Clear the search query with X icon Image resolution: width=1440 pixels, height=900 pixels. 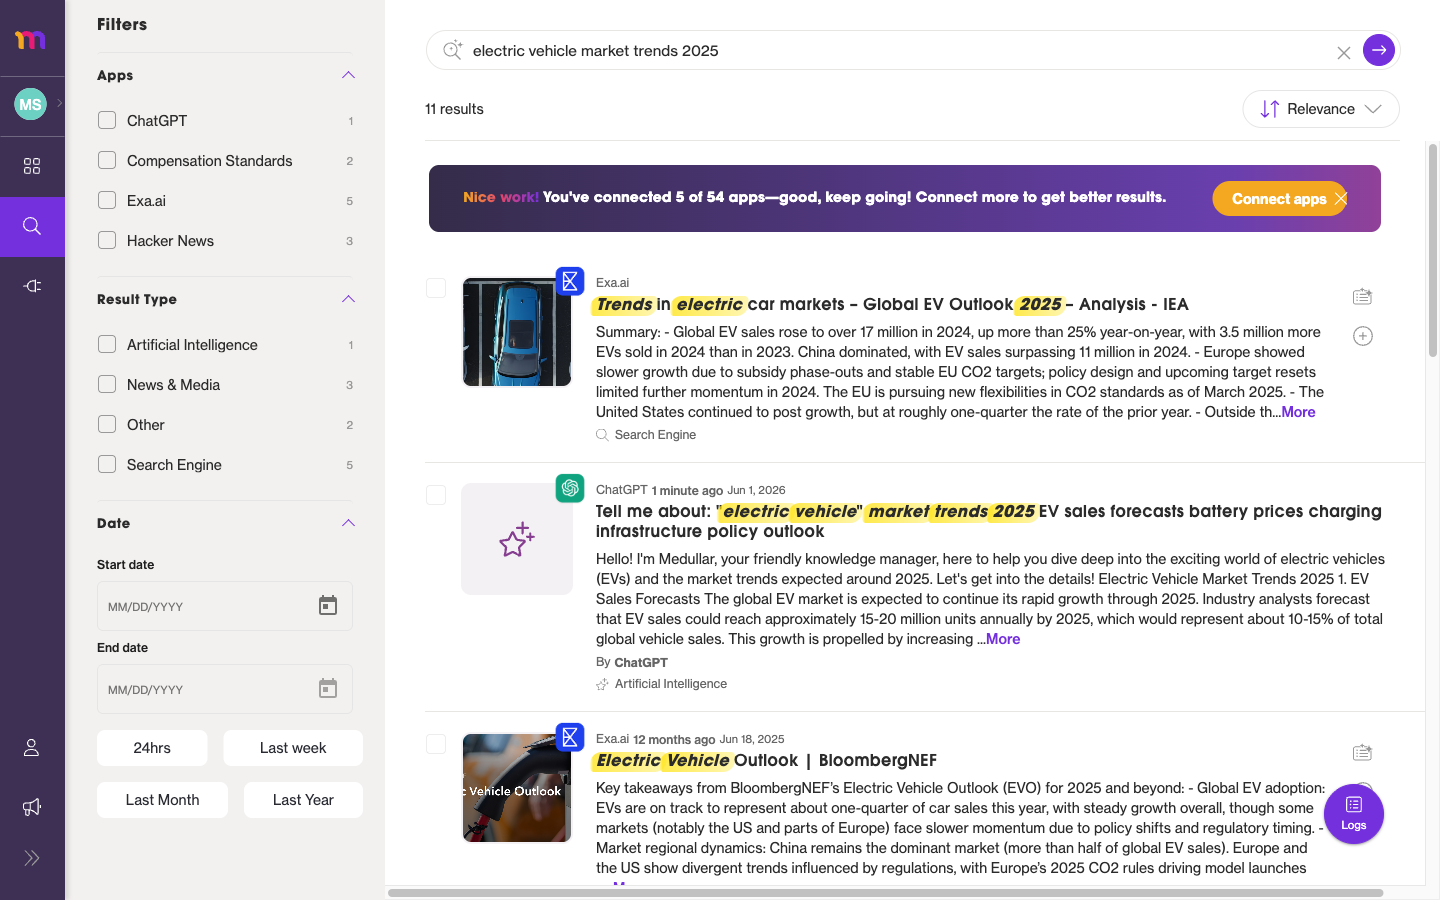tap(1344, 53)
